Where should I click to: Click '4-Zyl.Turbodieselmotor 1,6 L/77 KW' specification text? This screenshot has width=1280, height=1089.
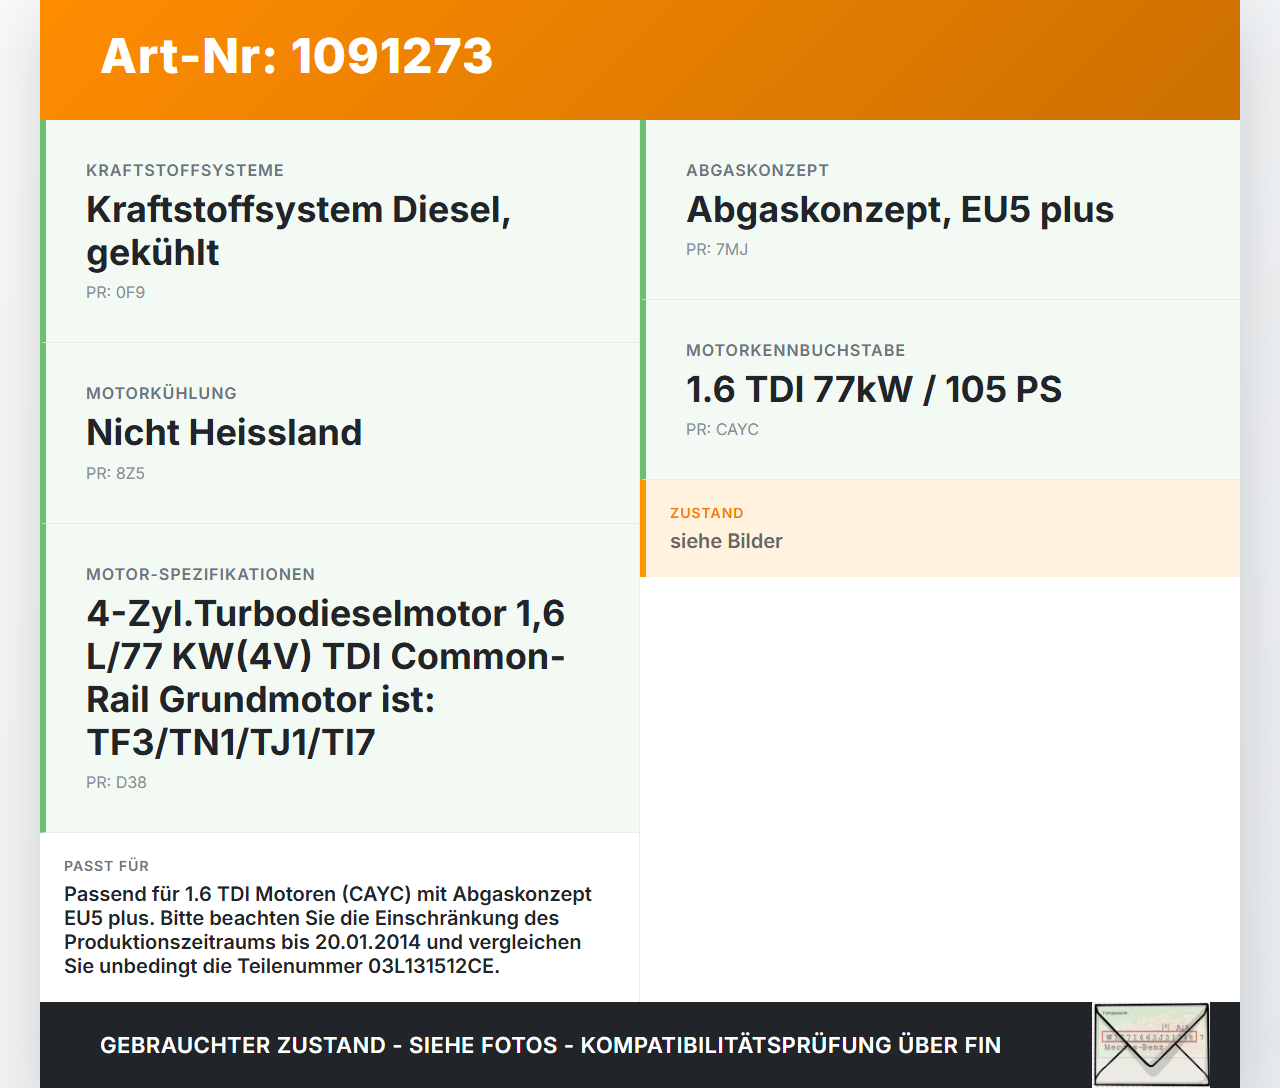pyautogui.click(x=326, y=678)
